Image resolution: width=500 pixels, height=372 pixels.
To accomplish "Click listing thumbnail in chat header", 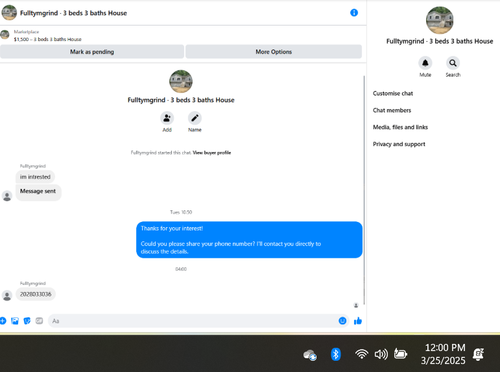I will [x=9, y=13].
